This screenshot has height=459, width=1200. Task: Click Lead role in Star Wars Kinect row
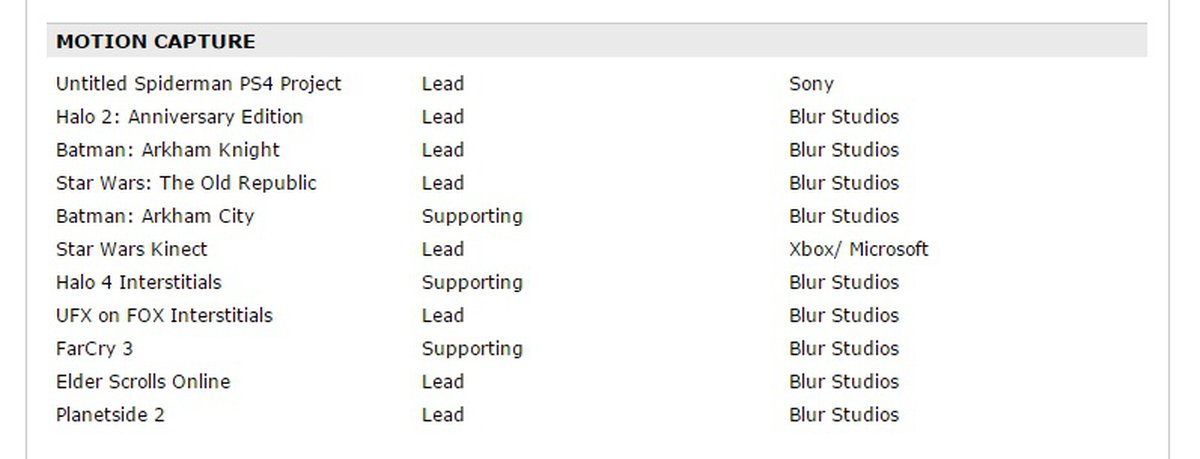443,249
